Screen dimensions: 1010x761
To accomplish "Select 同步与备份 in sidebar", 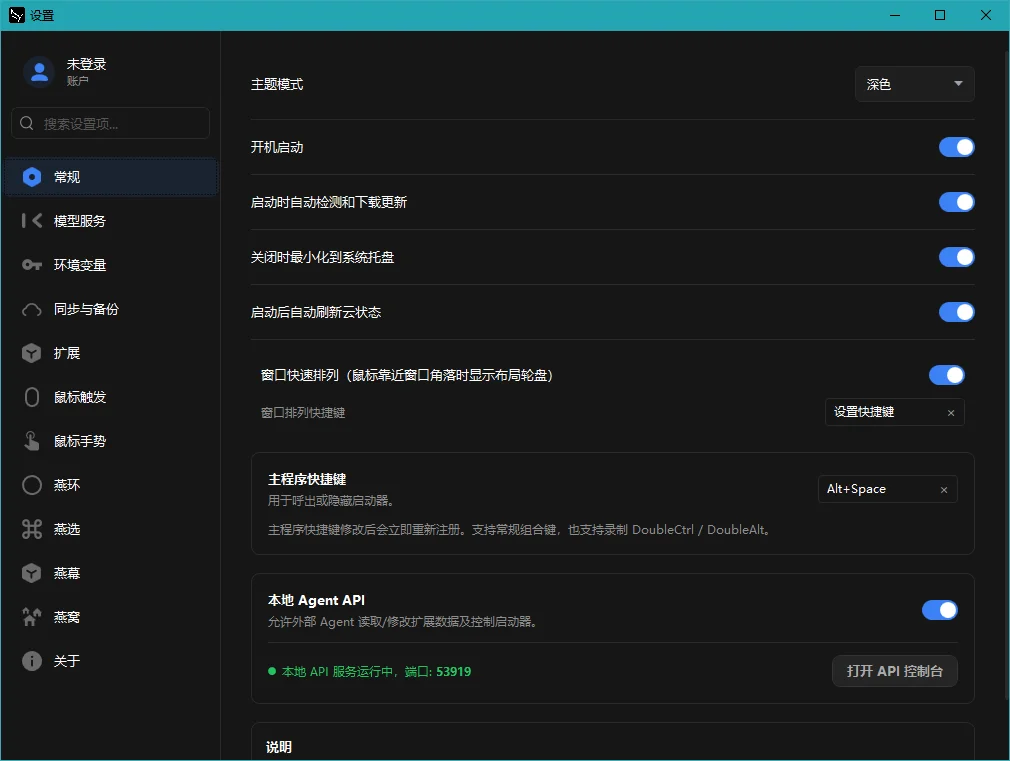I will [x=111, y=309].
